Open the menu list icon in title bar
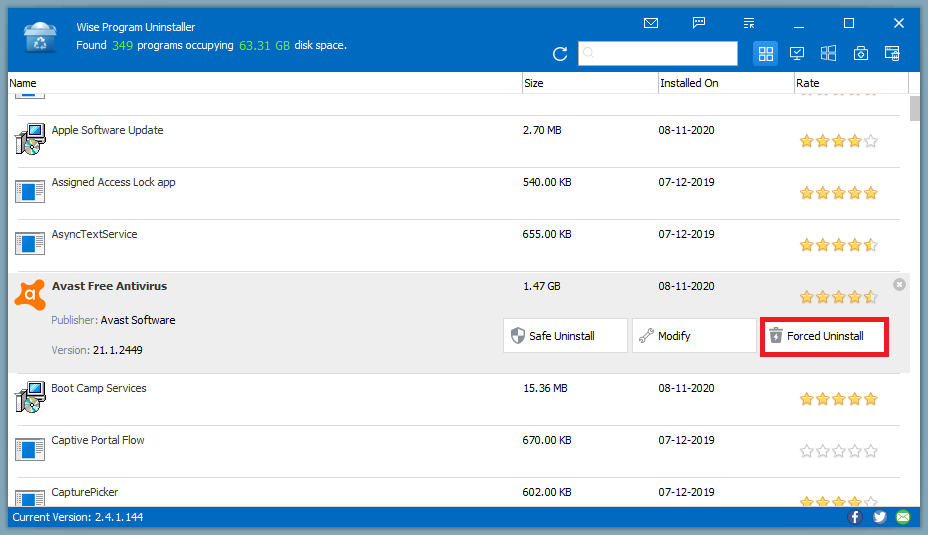928x535 pixels. coord(749,23)
